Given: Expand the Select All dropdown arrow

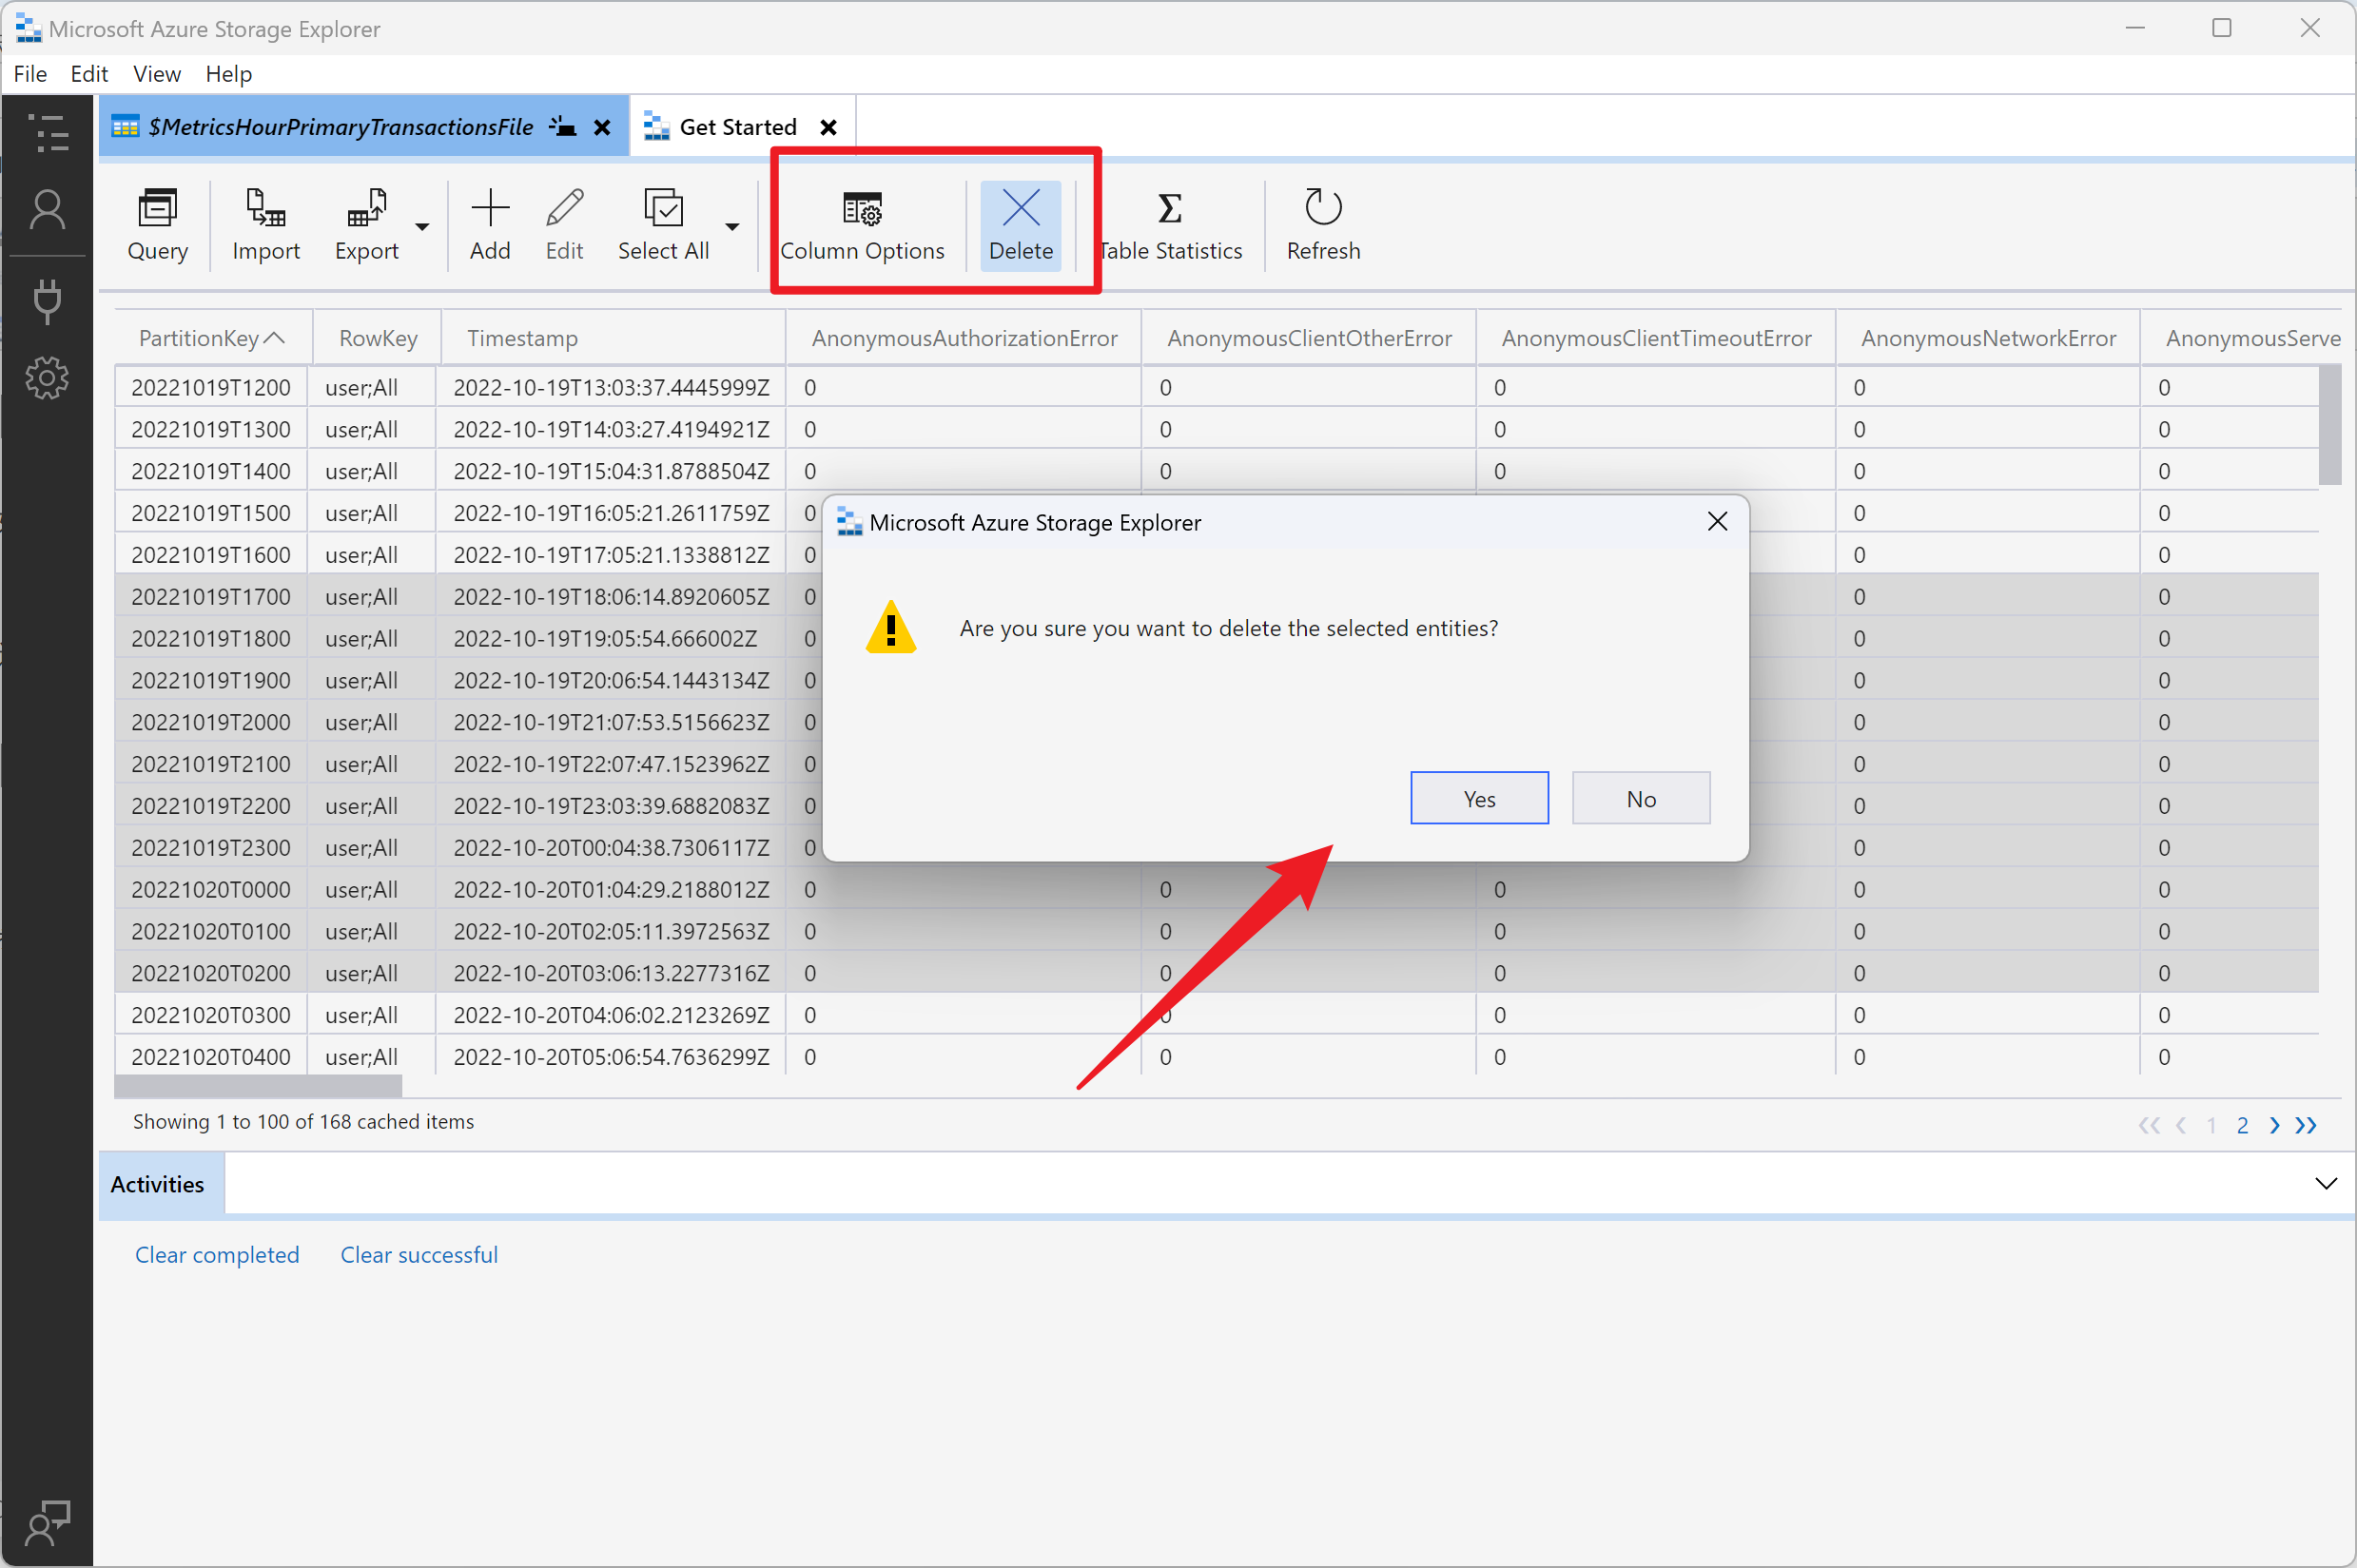Looking at the screenshot, I should click(732, 227).
